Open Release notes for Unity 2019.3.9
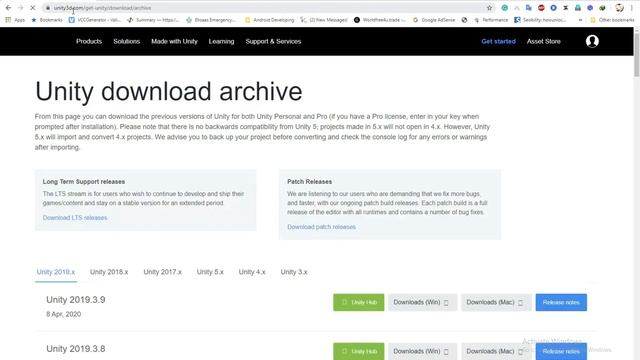 (x=561, y=302)
